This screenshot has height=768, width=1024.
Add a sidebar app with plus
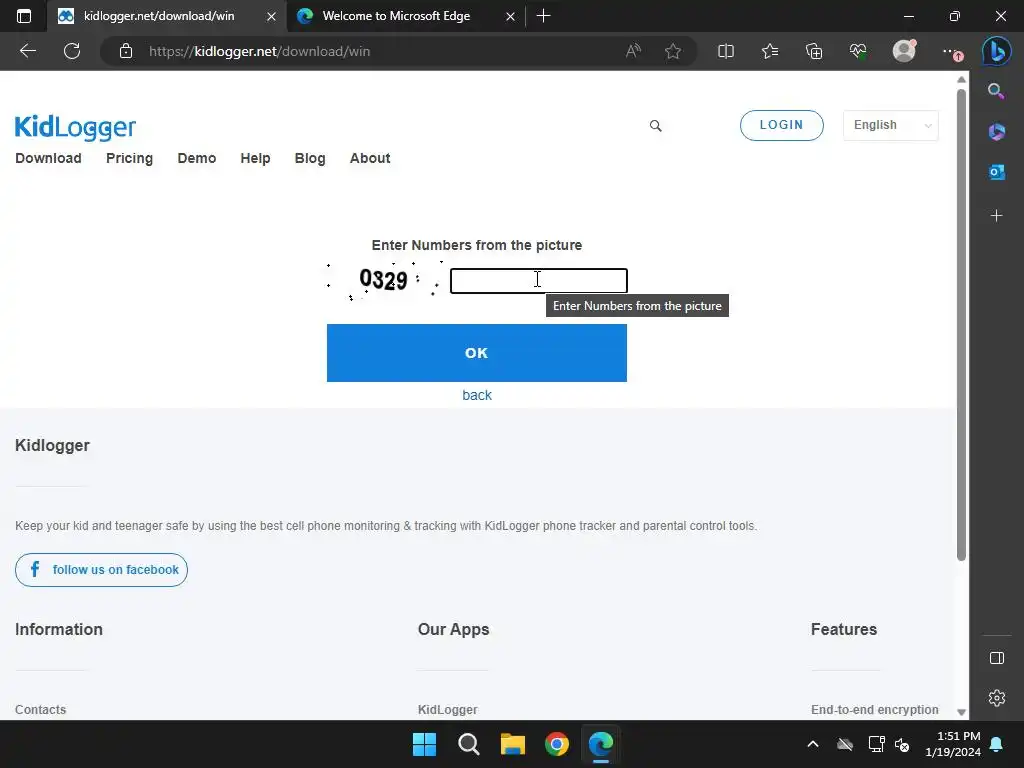[x=996, y=216]
